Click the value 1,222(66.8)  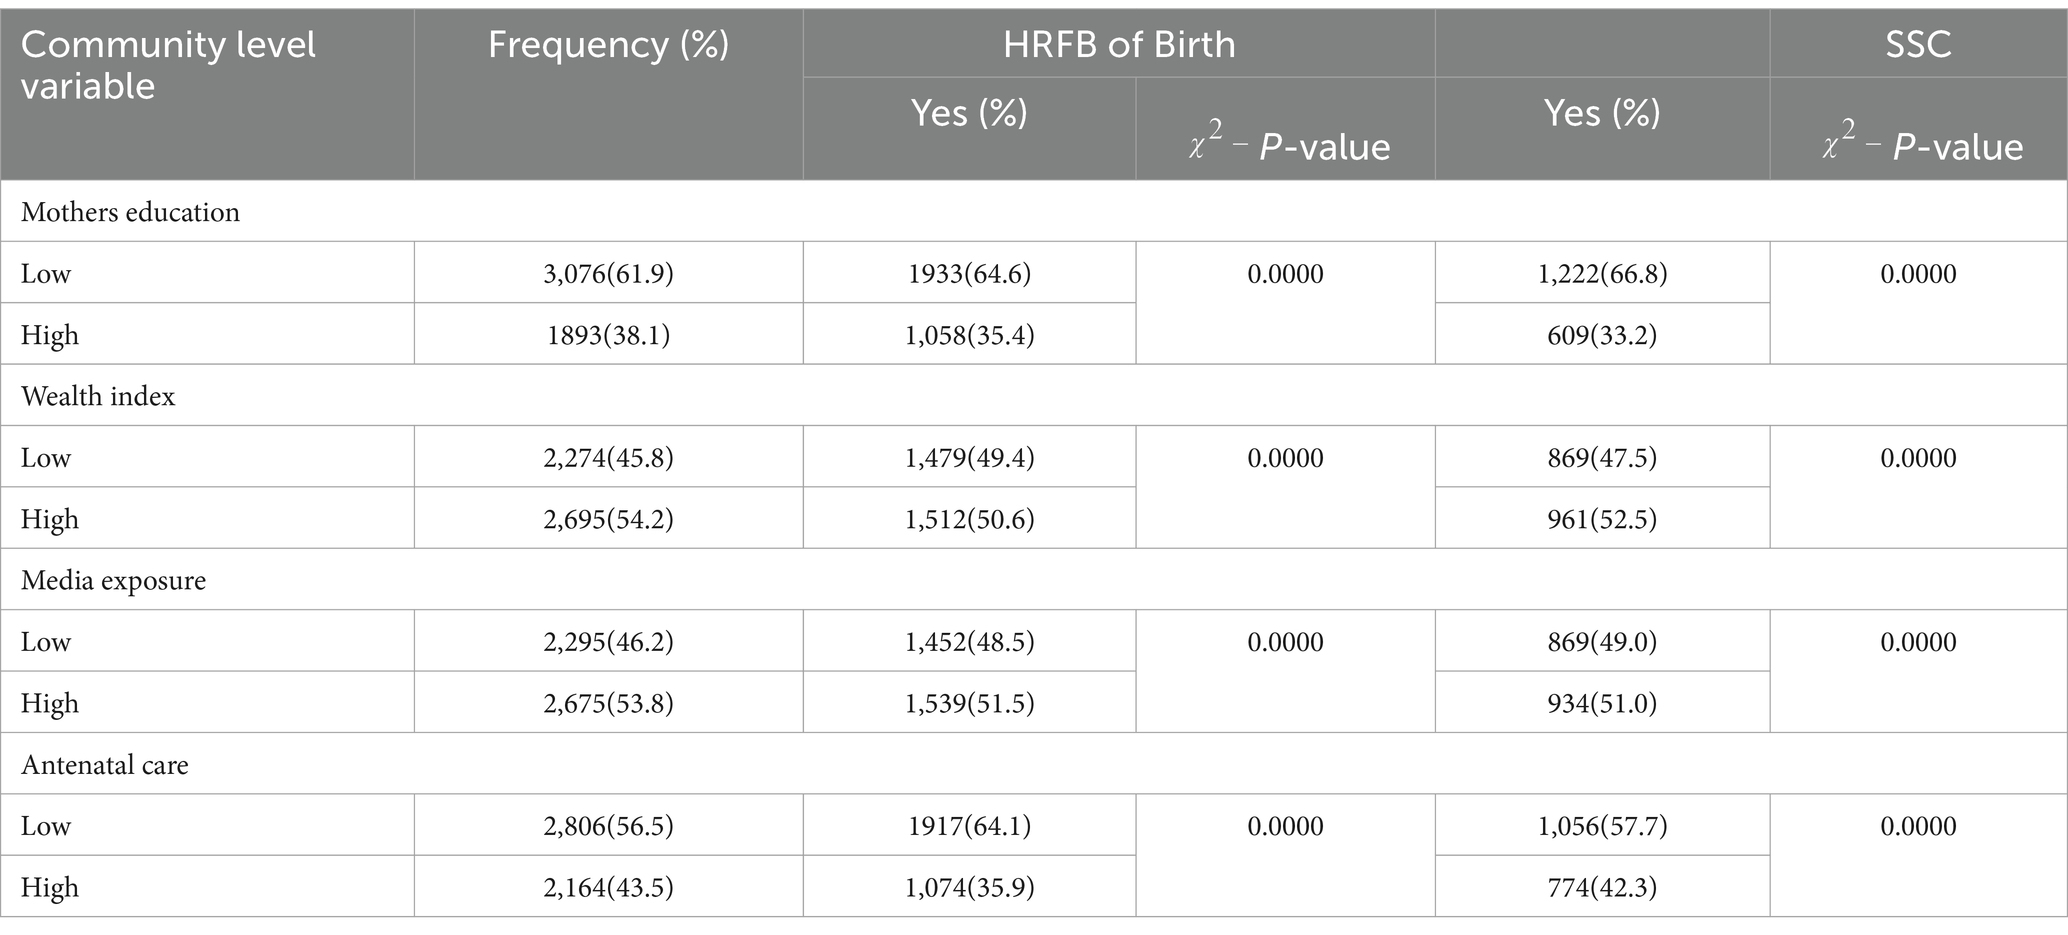[1602, 273]
